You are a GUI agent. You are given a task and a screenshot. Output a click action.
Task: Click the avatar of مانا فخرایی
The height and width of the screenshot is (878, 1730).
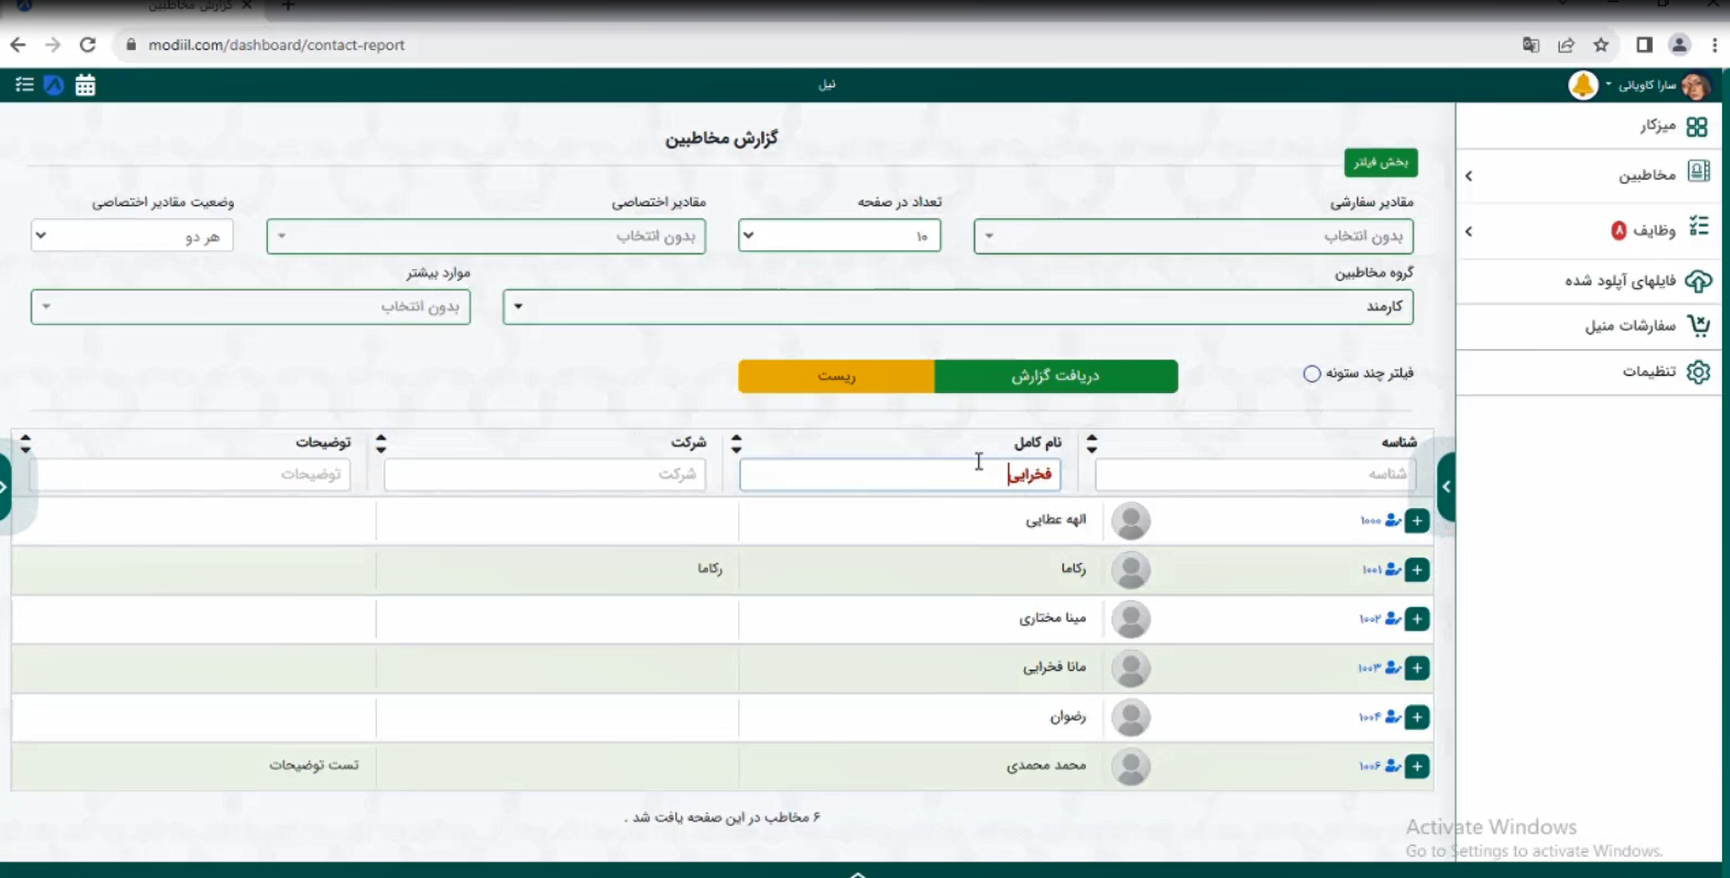(x=1131, y=668)
